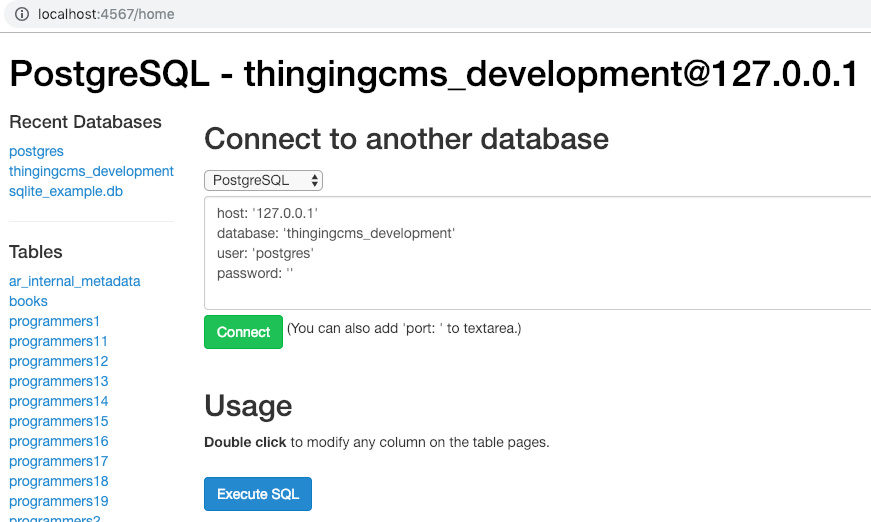Click into the connection settings textarea
This screenshot has height=522, width=871.
click(538, 253)
